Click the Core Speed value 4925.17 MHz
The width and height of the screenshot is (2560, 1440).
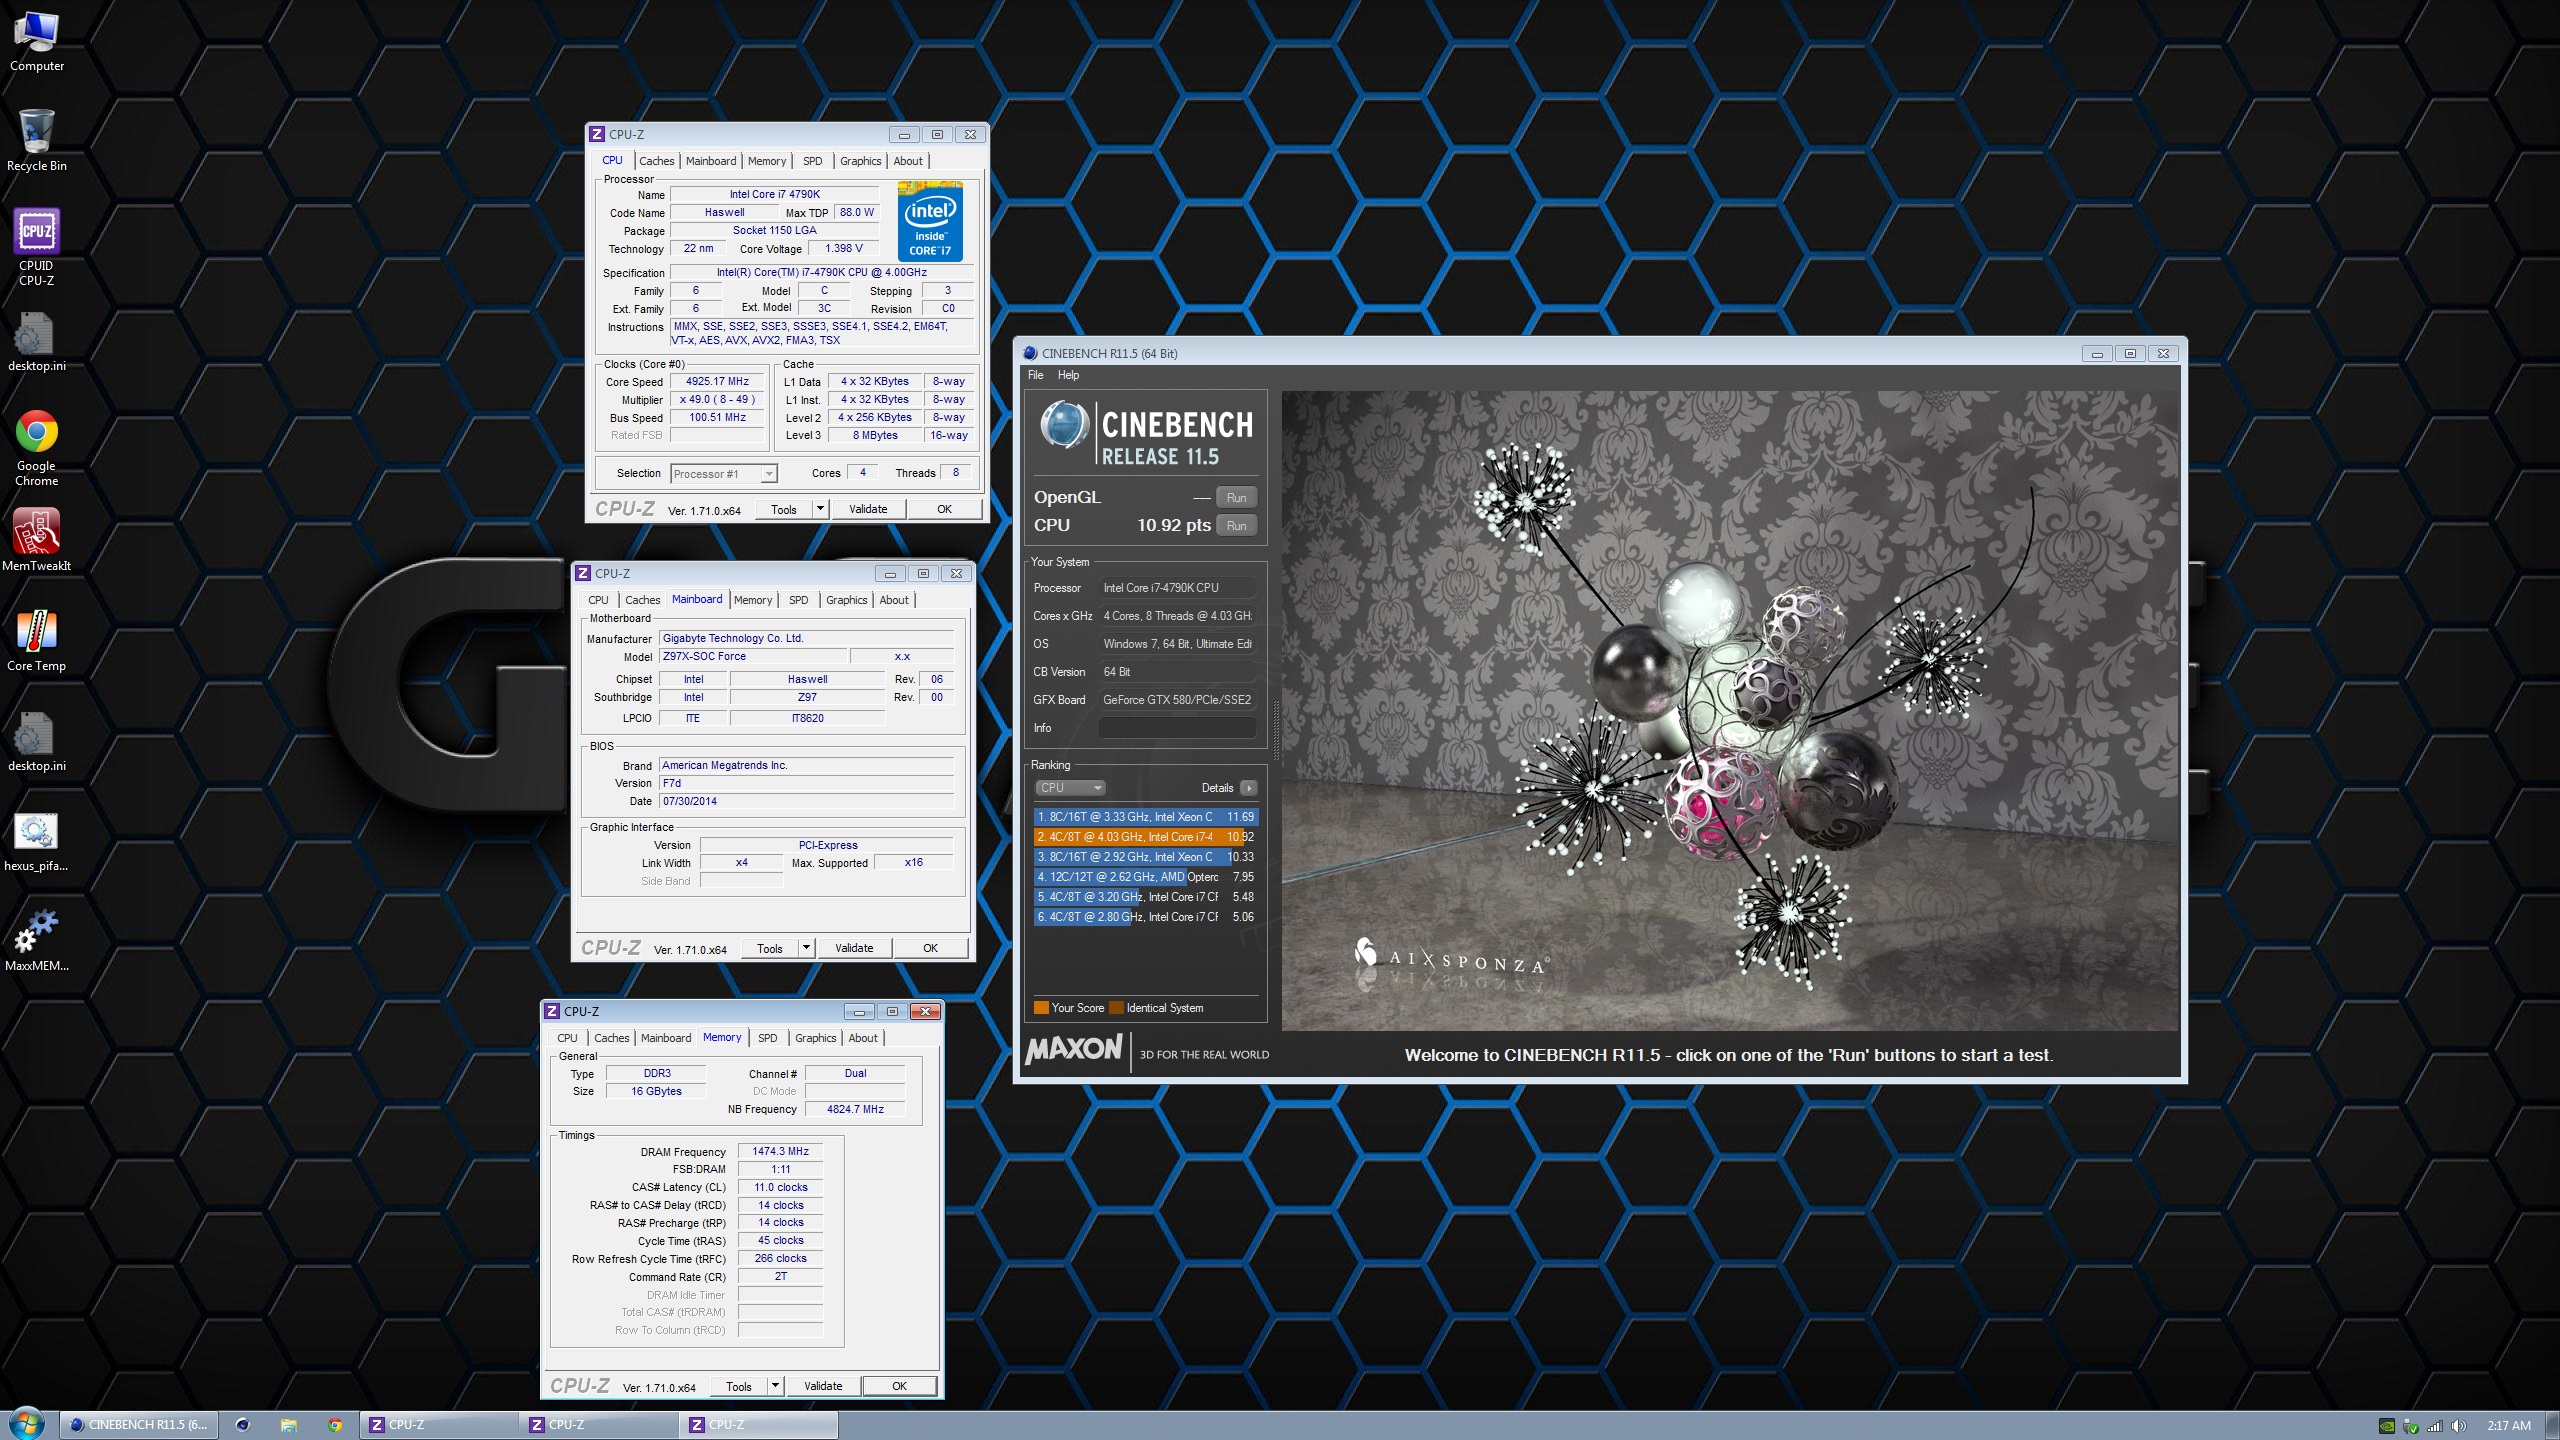717,381
